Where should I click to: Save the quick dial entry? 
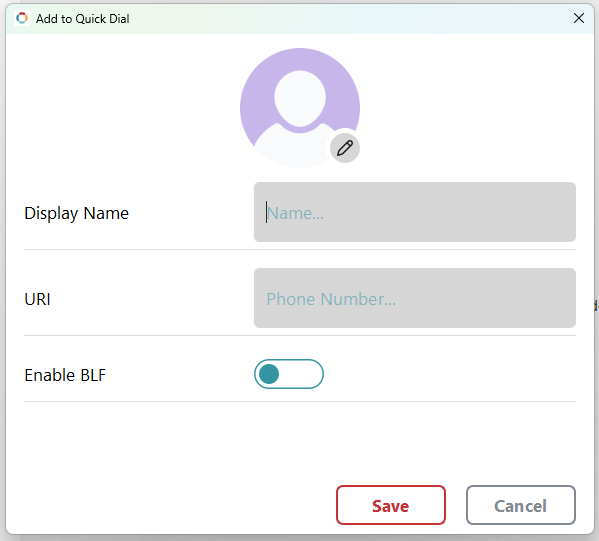click(x=391, y=505)
